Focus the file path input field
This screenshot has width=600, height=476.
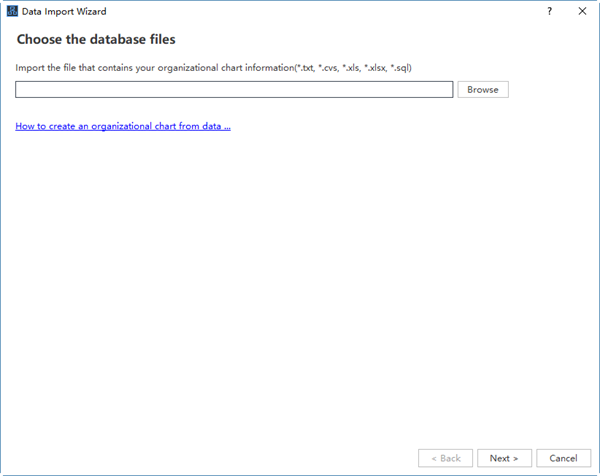[x=234, y=90]
